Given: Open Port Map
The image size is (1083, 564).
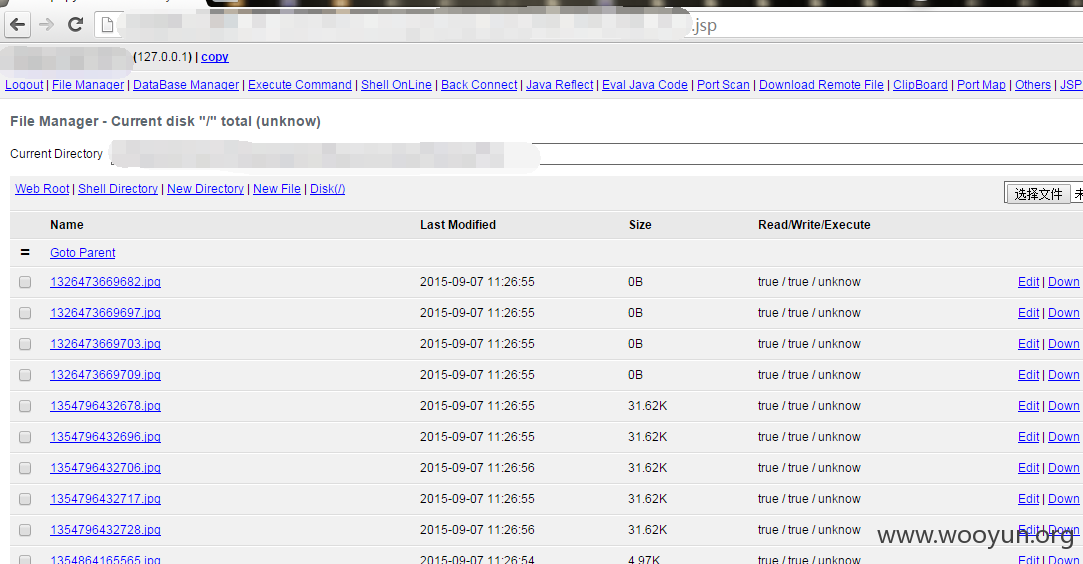Looking at the screenshot, I should [981, 85].
